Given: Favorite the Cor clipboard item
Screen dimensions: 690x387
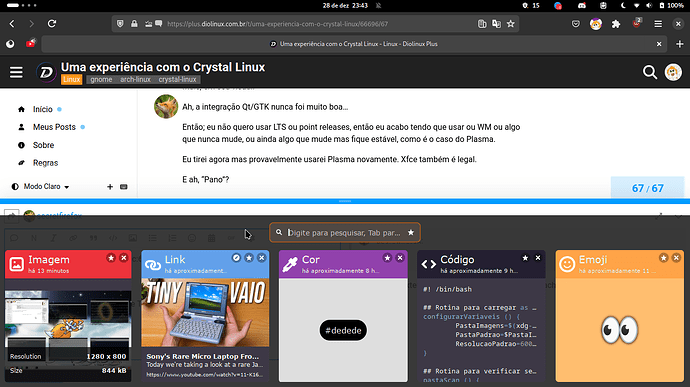Looking at the screenshot, I should (387, 258).
